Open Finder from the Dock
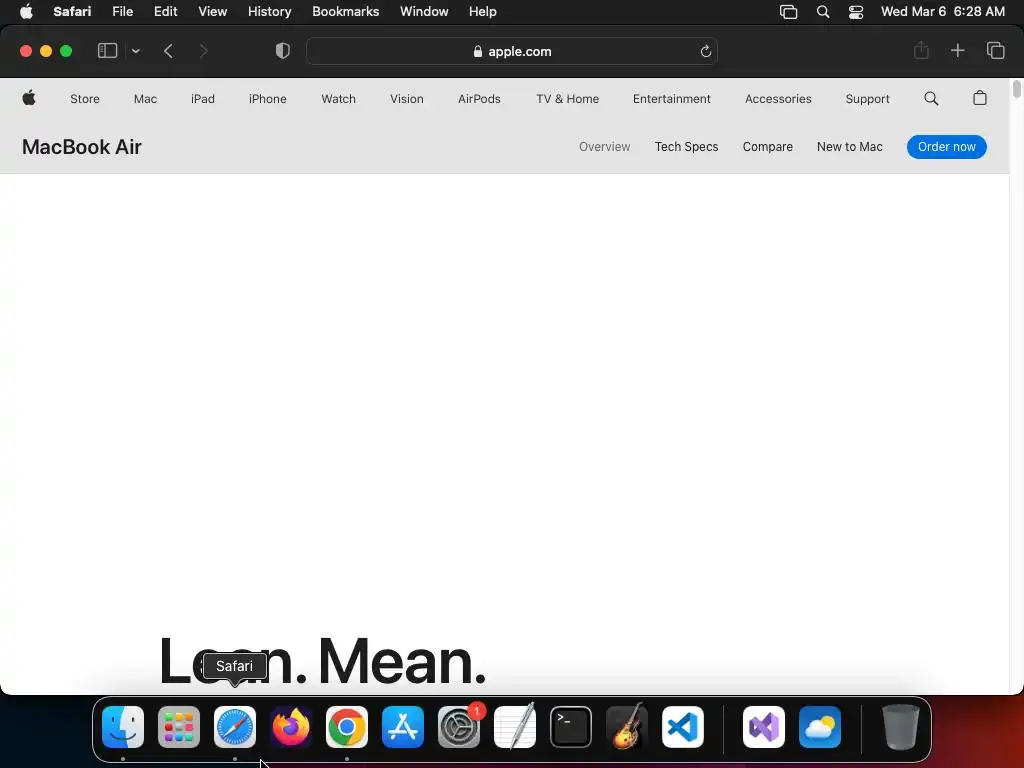The image size is (1024, 768). click(123, 727)
